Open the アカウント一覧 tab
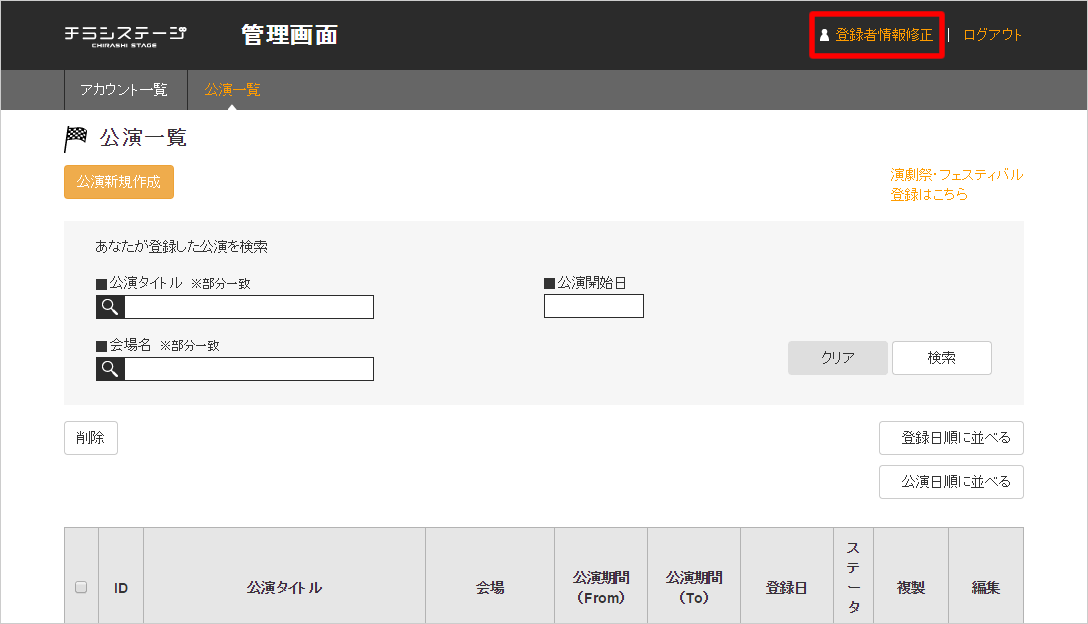 tap(124, 90)
